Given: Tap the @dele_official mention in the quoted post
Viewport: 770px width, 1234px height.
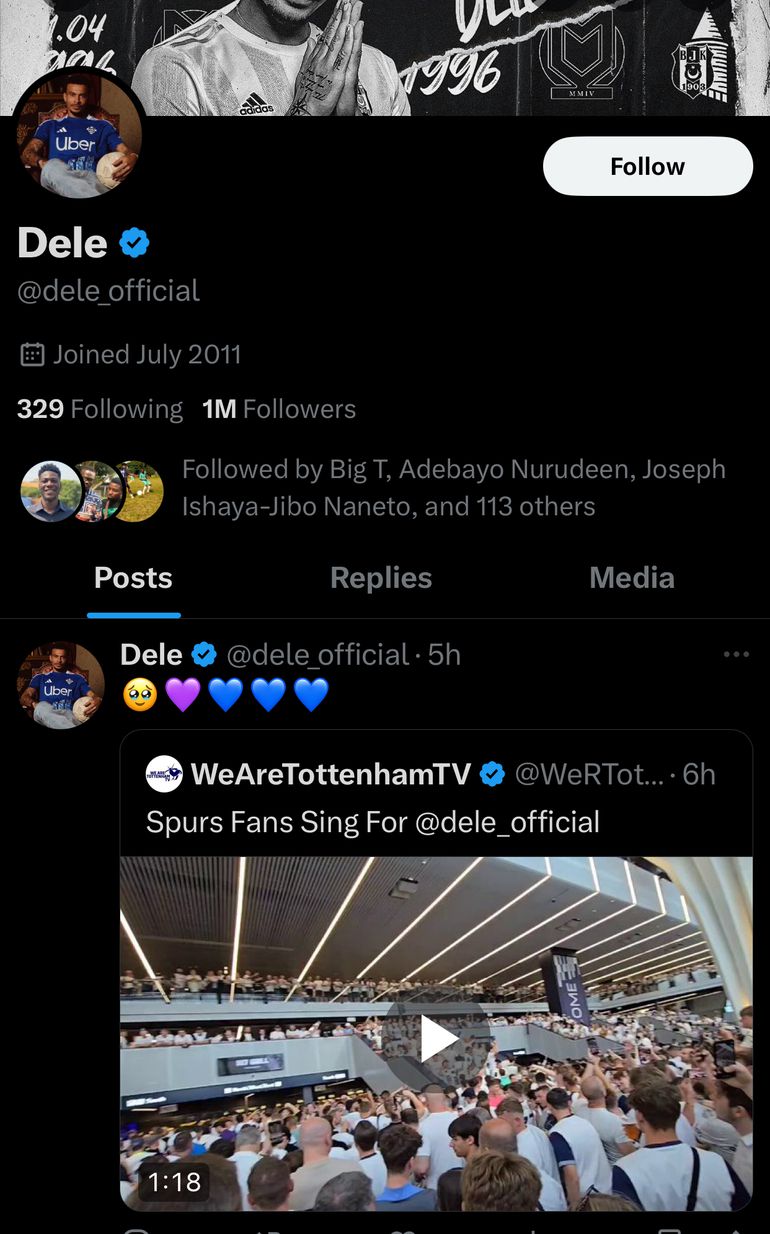Looking at the screenshot, I should (507, 822).
